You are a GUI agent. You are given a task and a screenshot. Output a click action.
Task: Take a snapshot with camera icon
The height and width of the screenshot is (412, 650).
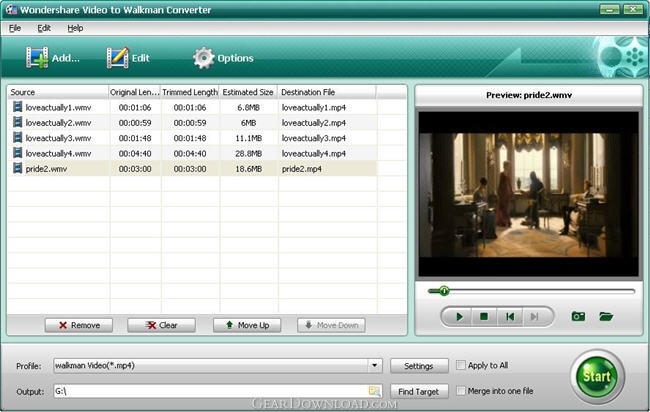tap(578, 317)
